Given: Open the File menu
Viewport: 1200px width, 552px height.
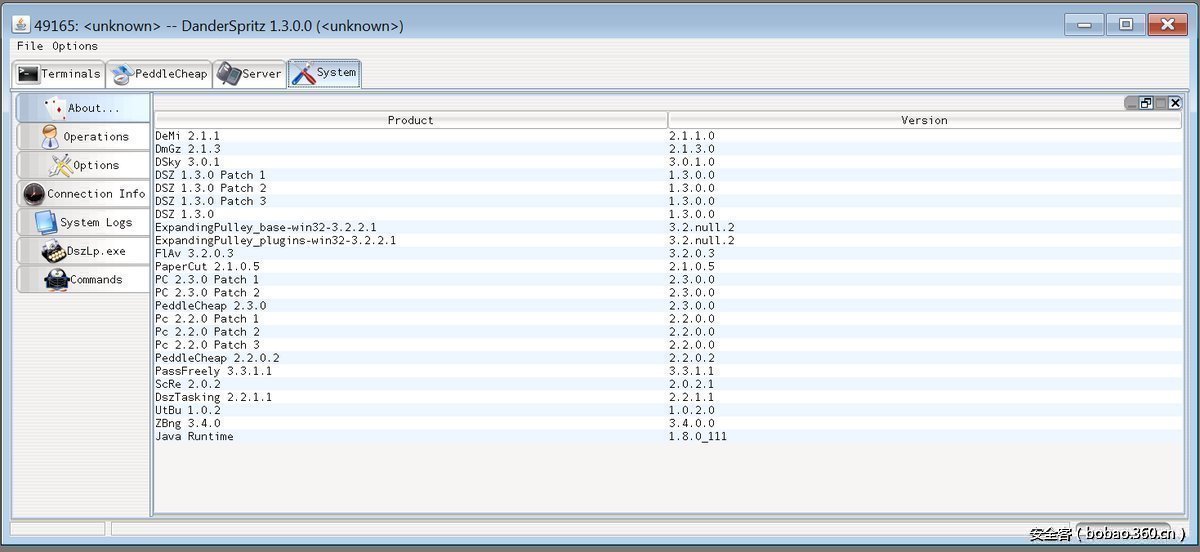Looking at the screenshot, I should [30, 46].
